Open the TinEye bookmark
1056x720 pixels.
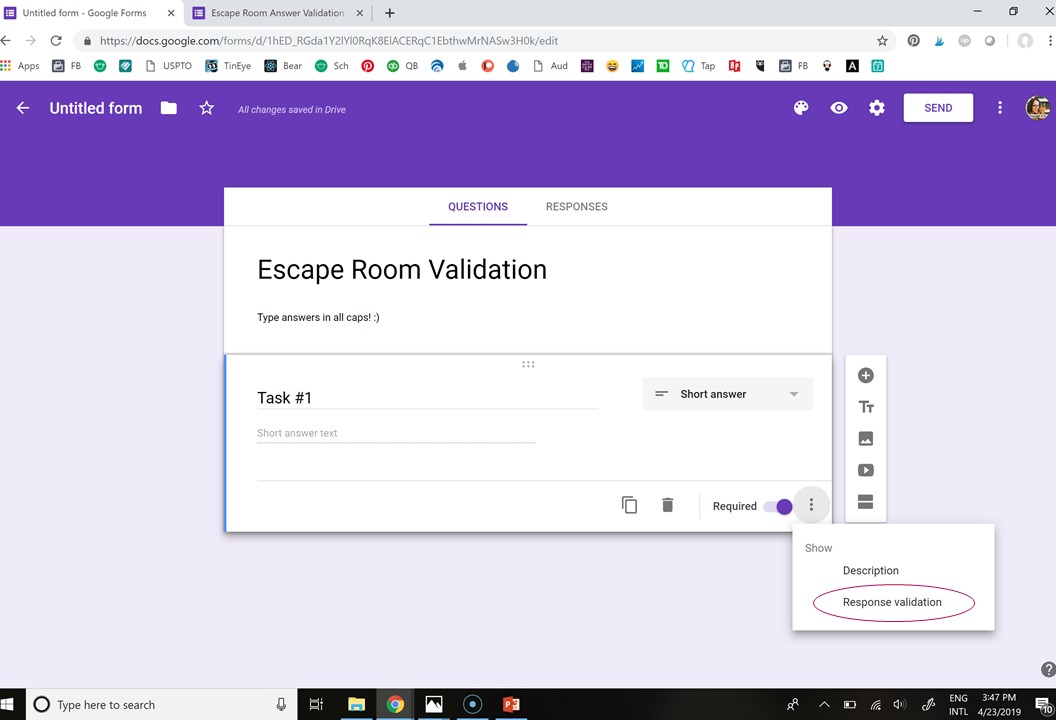pyautogui.click(x=228, y=65)
